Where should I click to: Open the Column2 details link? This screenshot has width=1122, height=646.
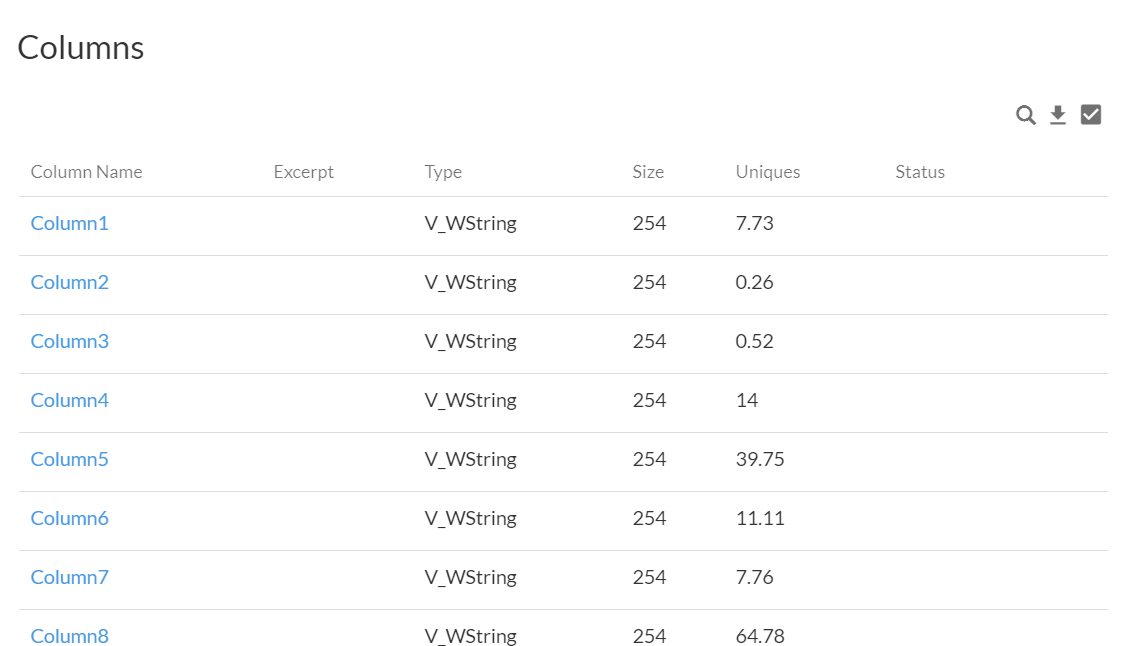pos(69,282)
